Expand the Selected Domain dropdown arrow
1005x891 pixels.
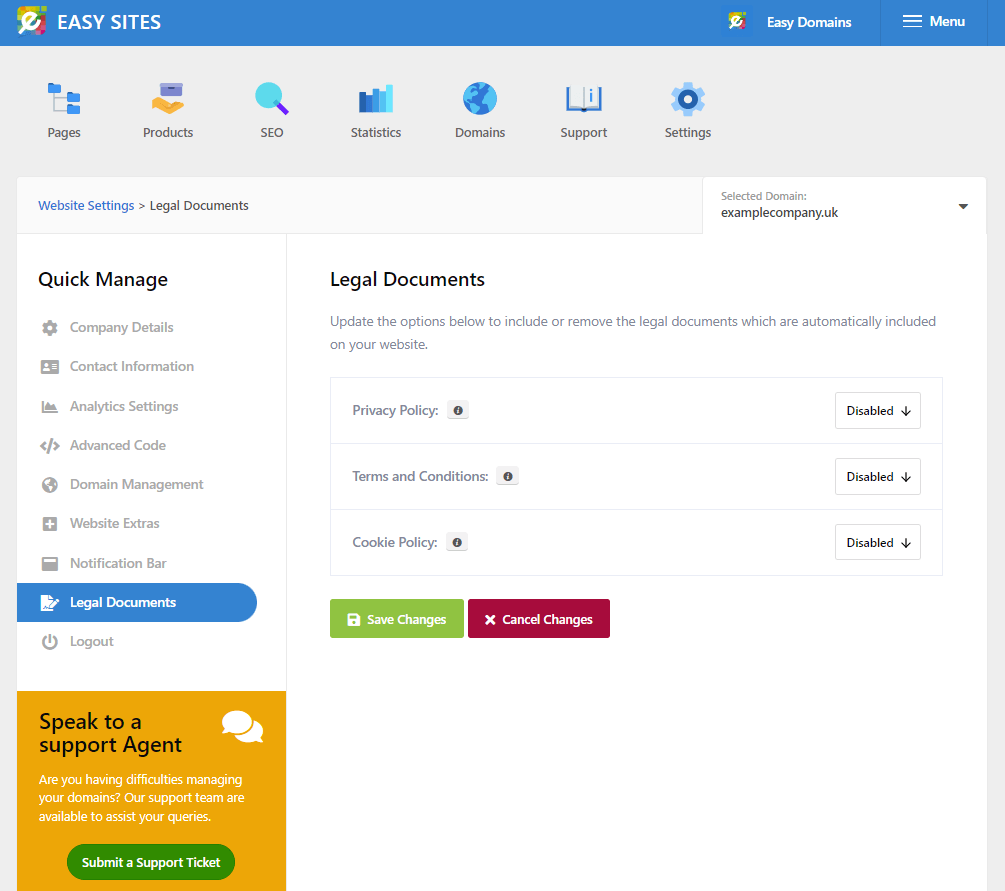coord(963,206)
